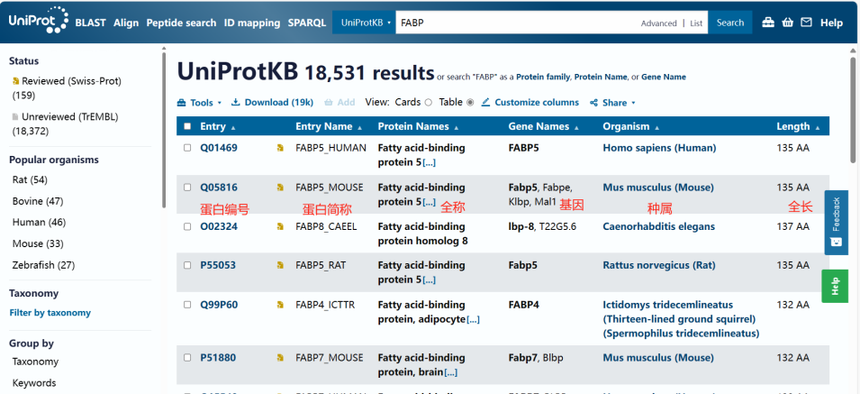Open Homo sapiens (Human) organism link
860x394 pixels.
[659, 148]
